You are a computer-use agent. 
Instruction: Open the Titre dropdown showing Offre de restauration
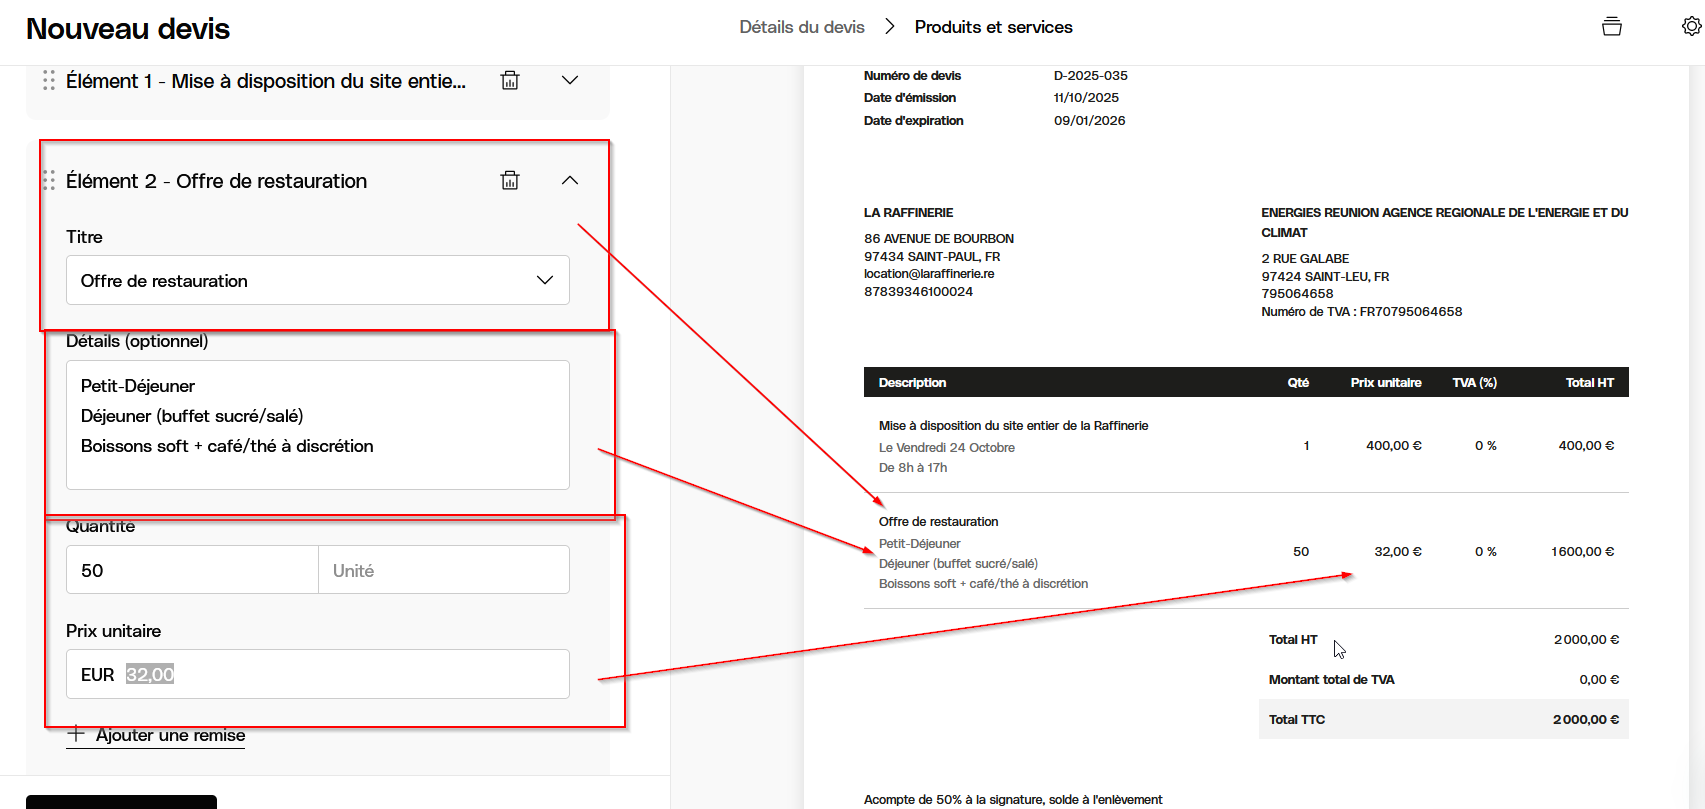pos(318,281)
